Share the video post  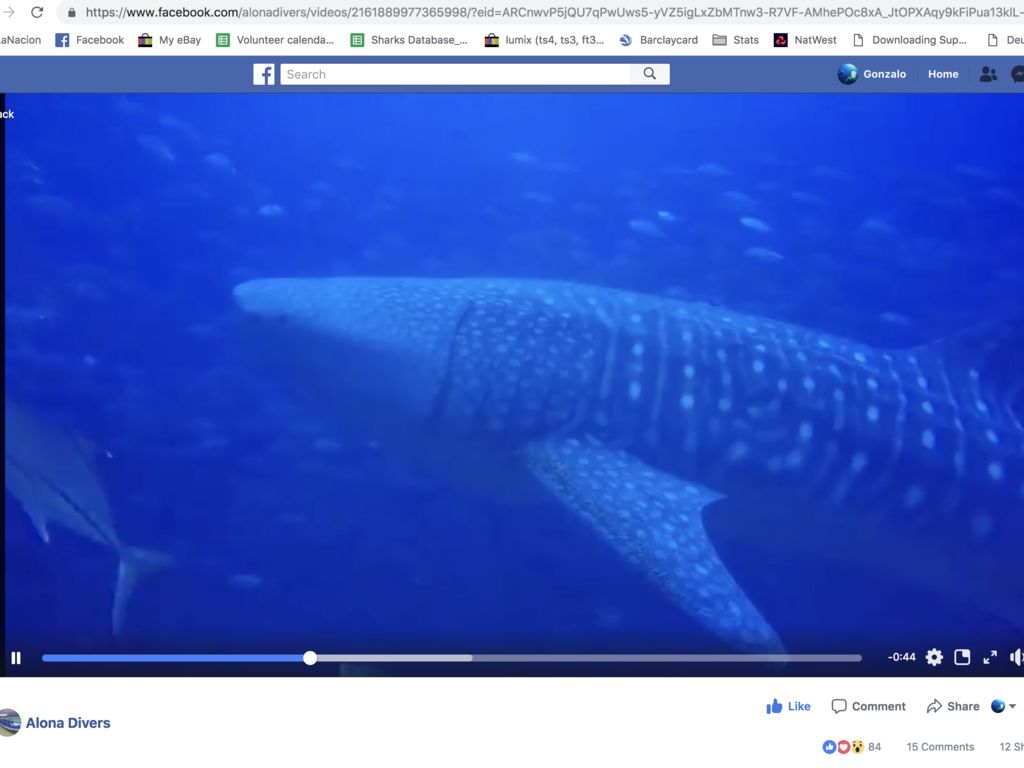pyautogui.click(x=953, y=706)
